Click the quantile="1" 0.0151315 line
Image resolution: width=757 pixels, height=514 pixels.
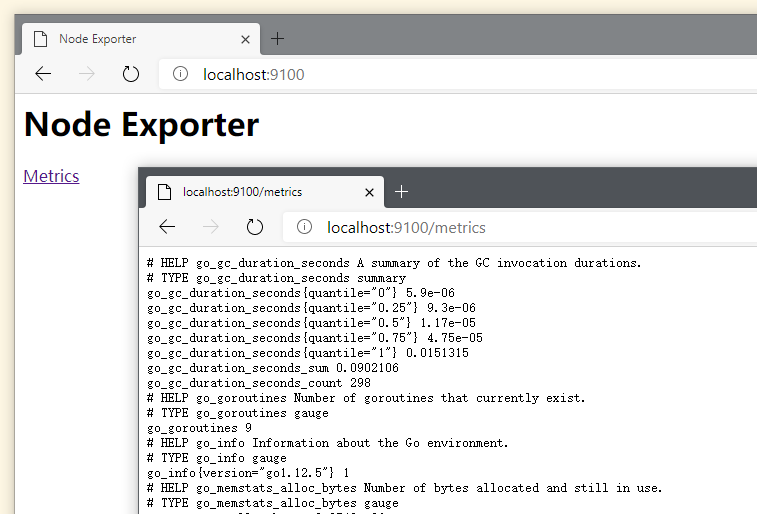point(308,353)
